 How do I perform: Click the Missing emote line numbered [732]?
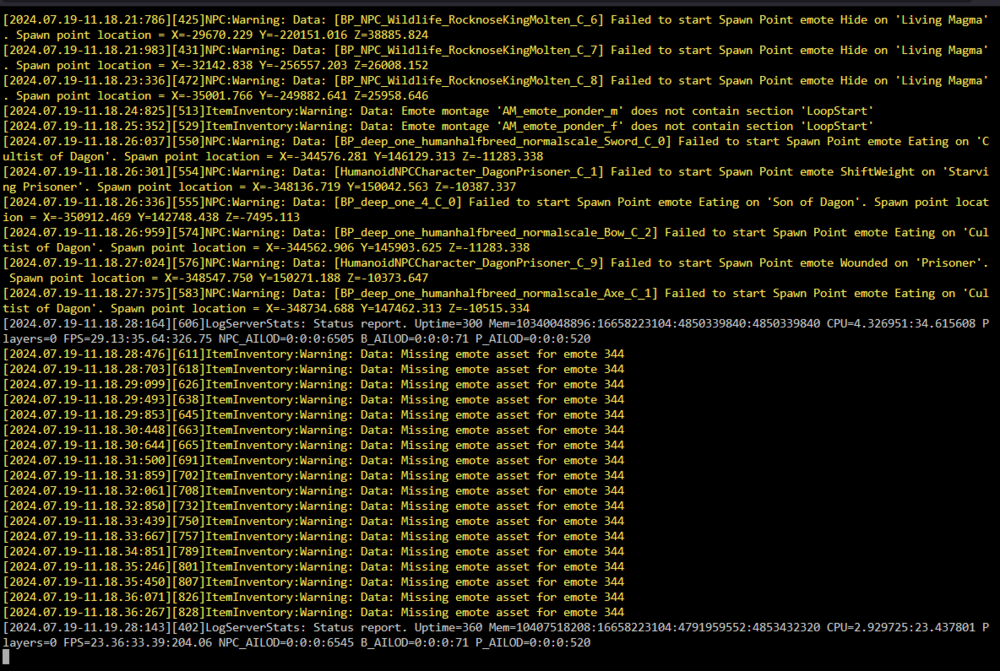[x=313, y=506]
